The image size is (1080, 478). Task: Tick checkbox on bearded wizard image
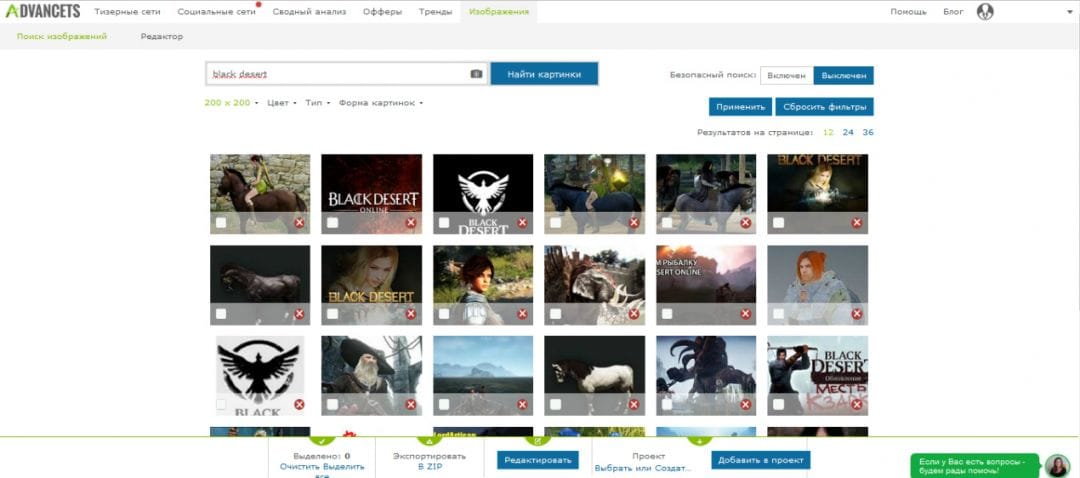332,404
